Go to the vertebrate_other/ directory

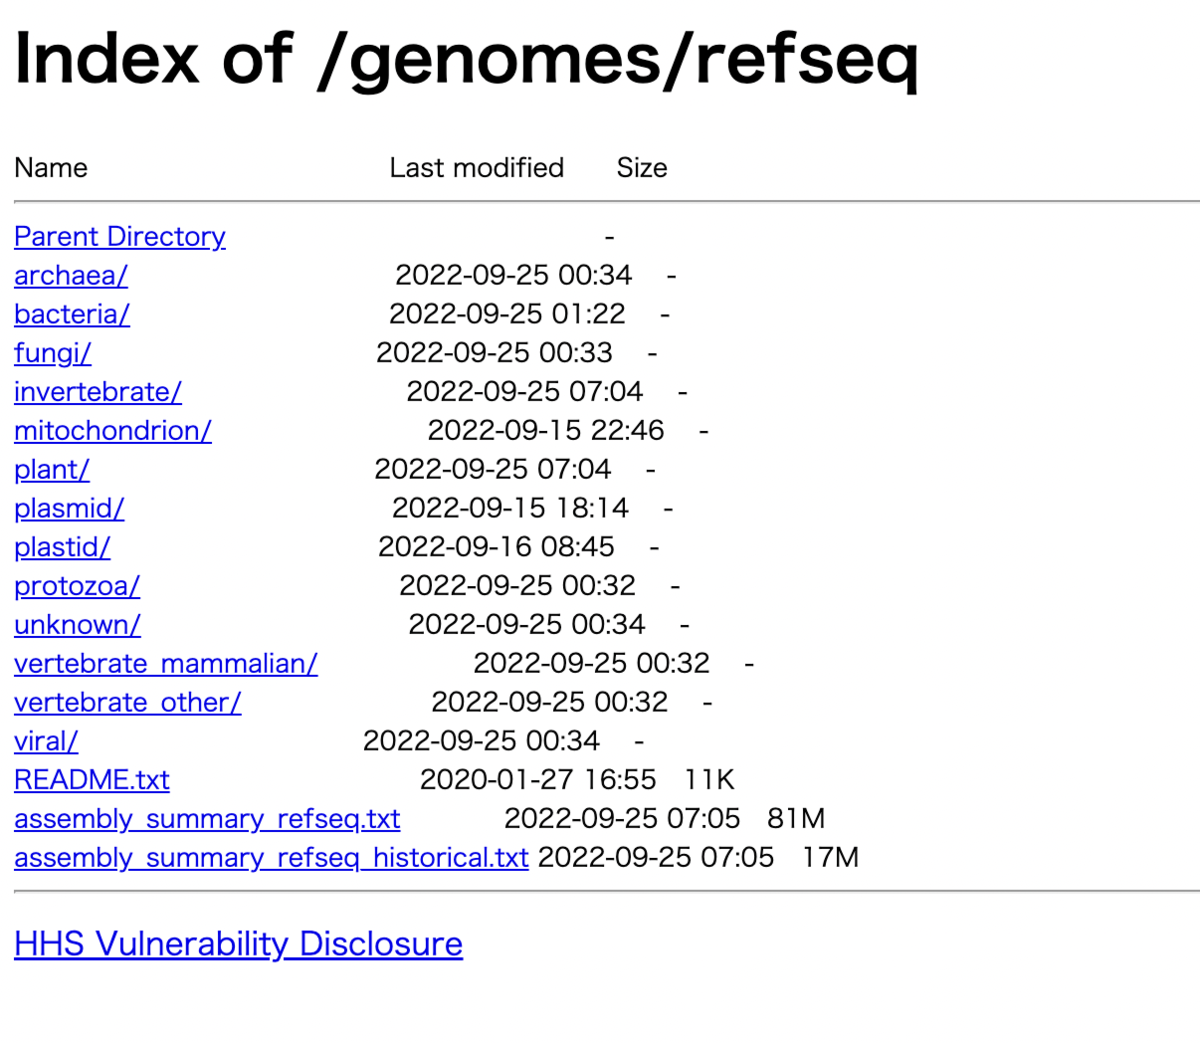coord(128,703)
